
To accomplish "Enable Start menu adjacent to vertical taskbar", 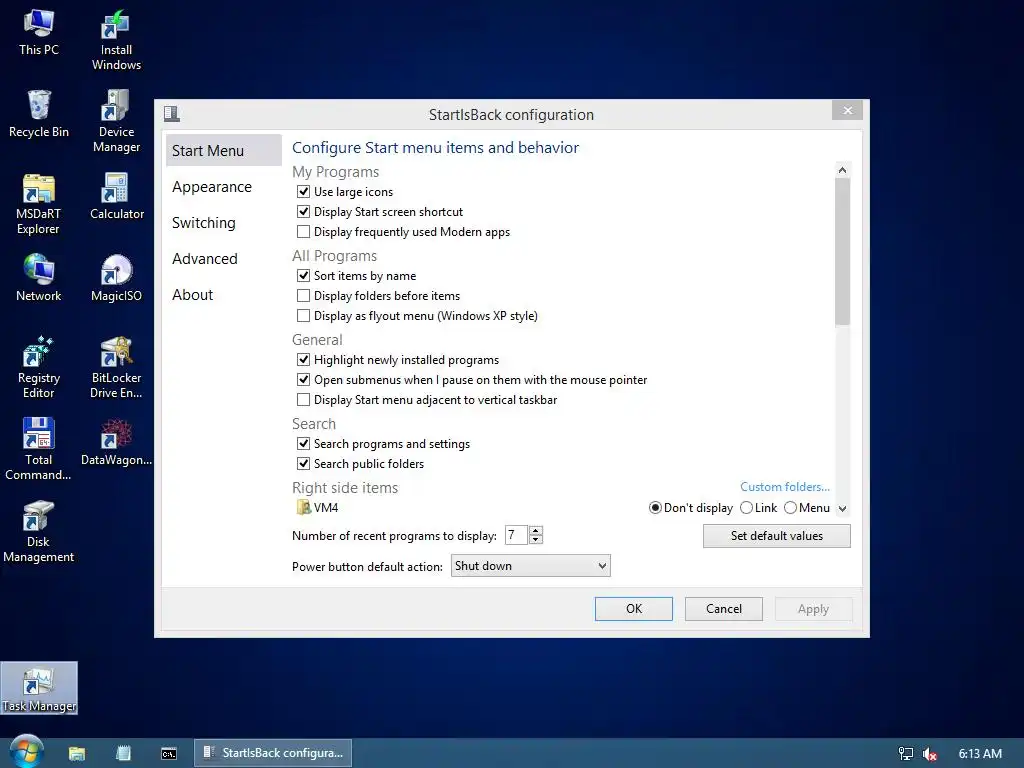I will click(x=303, y=400).
